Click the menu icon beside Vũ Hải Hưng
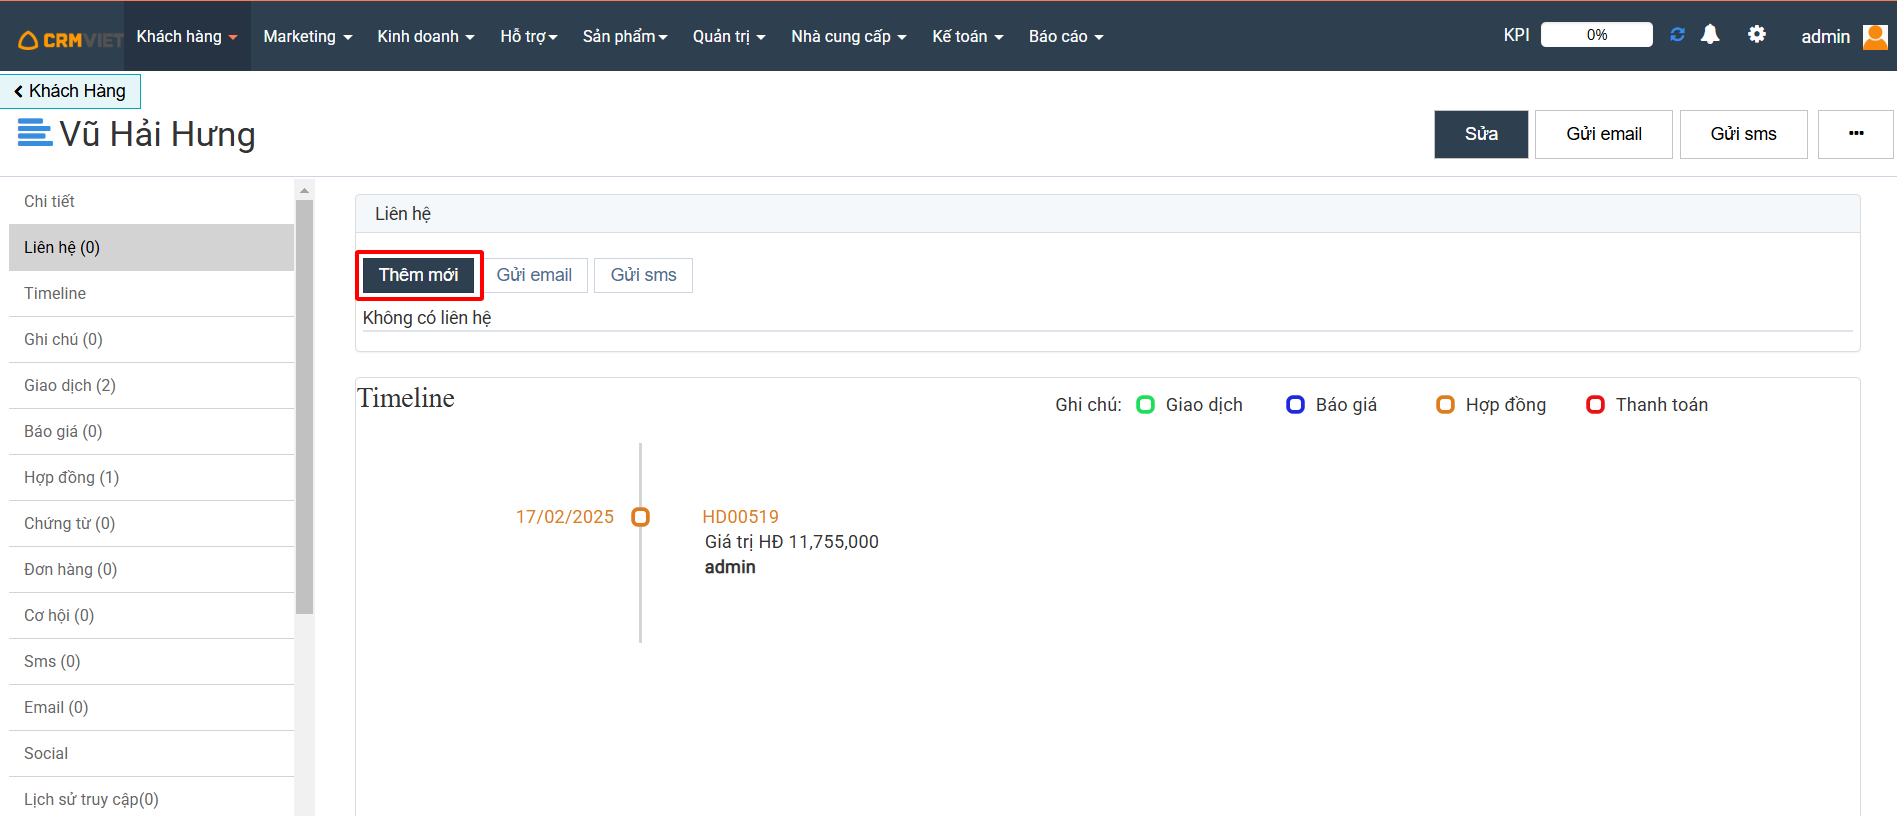The height and width of the screenshot is (816, 1897). pos(35,132)
